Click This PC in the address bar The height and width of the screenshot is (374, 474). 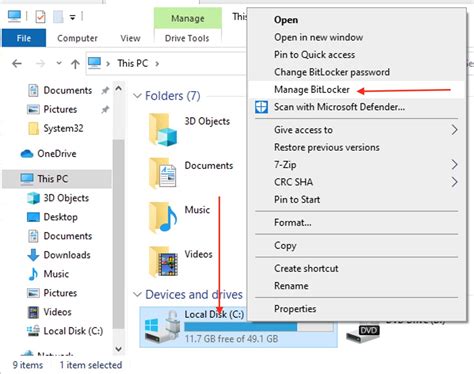point(132,63)
